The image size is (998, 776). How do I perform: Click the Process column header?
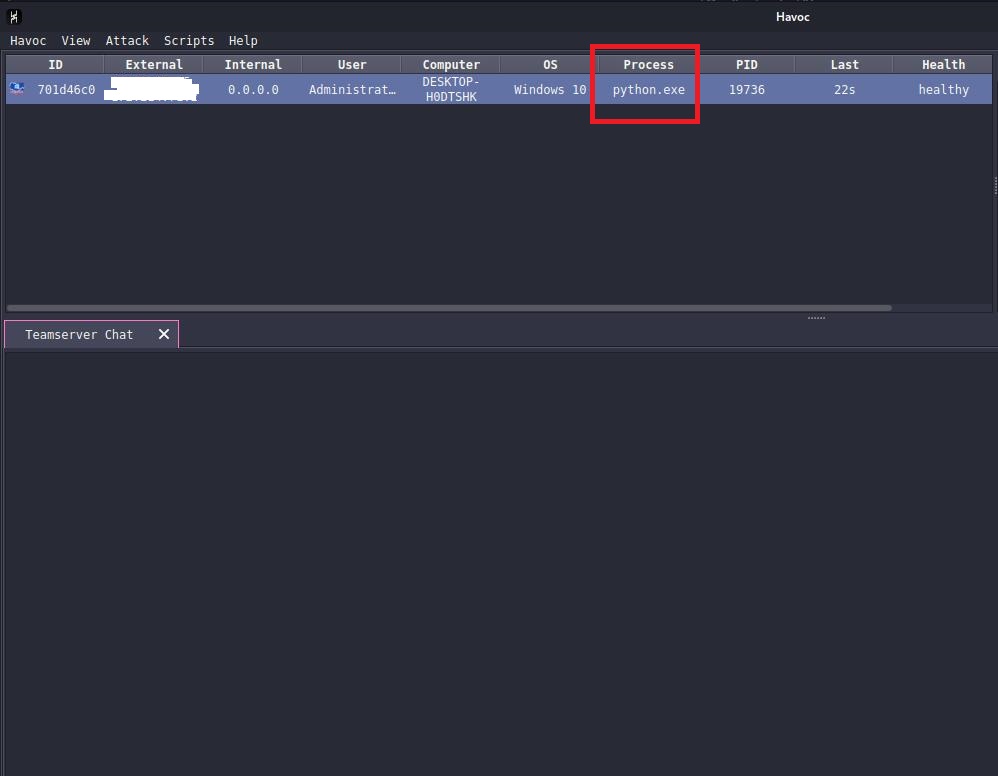coord(648,64)
